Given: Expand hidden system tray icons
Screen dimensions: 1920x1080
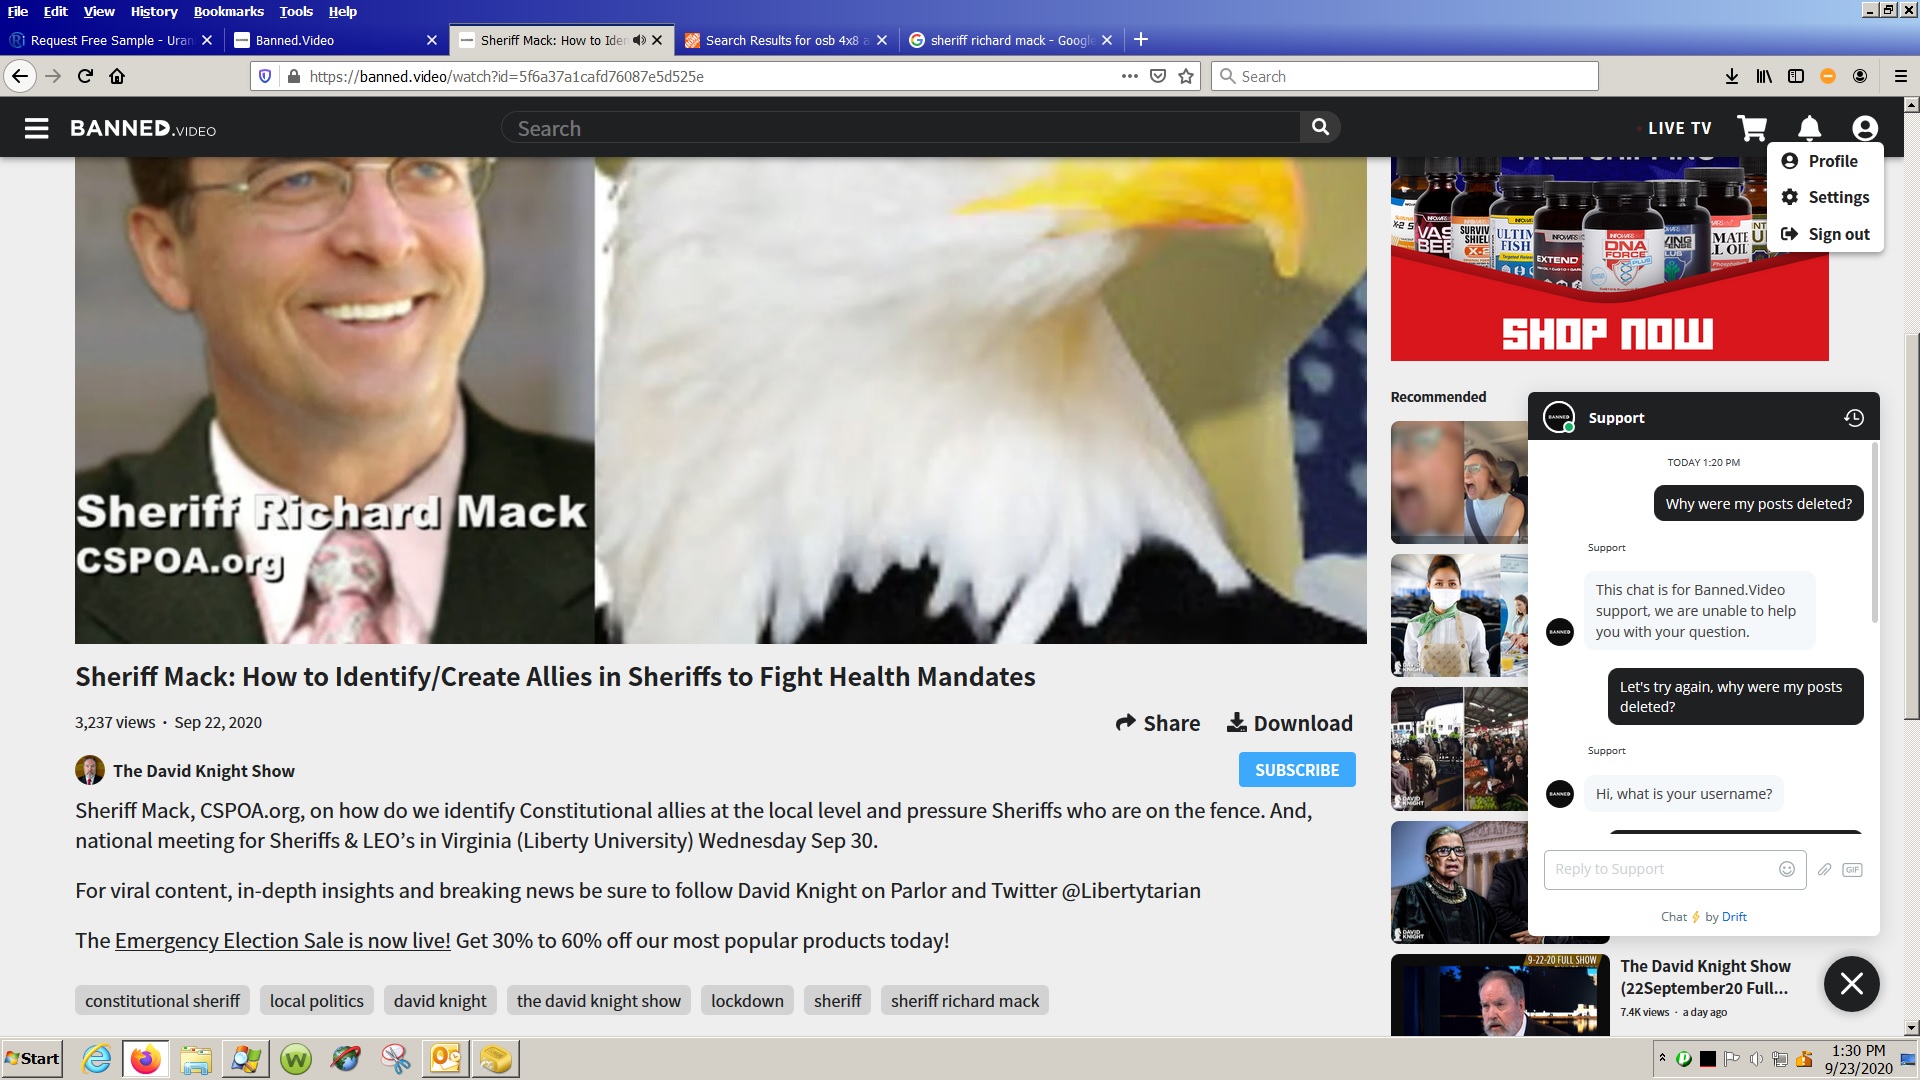Looking at the screenshot, I should pos(1662,1057).
